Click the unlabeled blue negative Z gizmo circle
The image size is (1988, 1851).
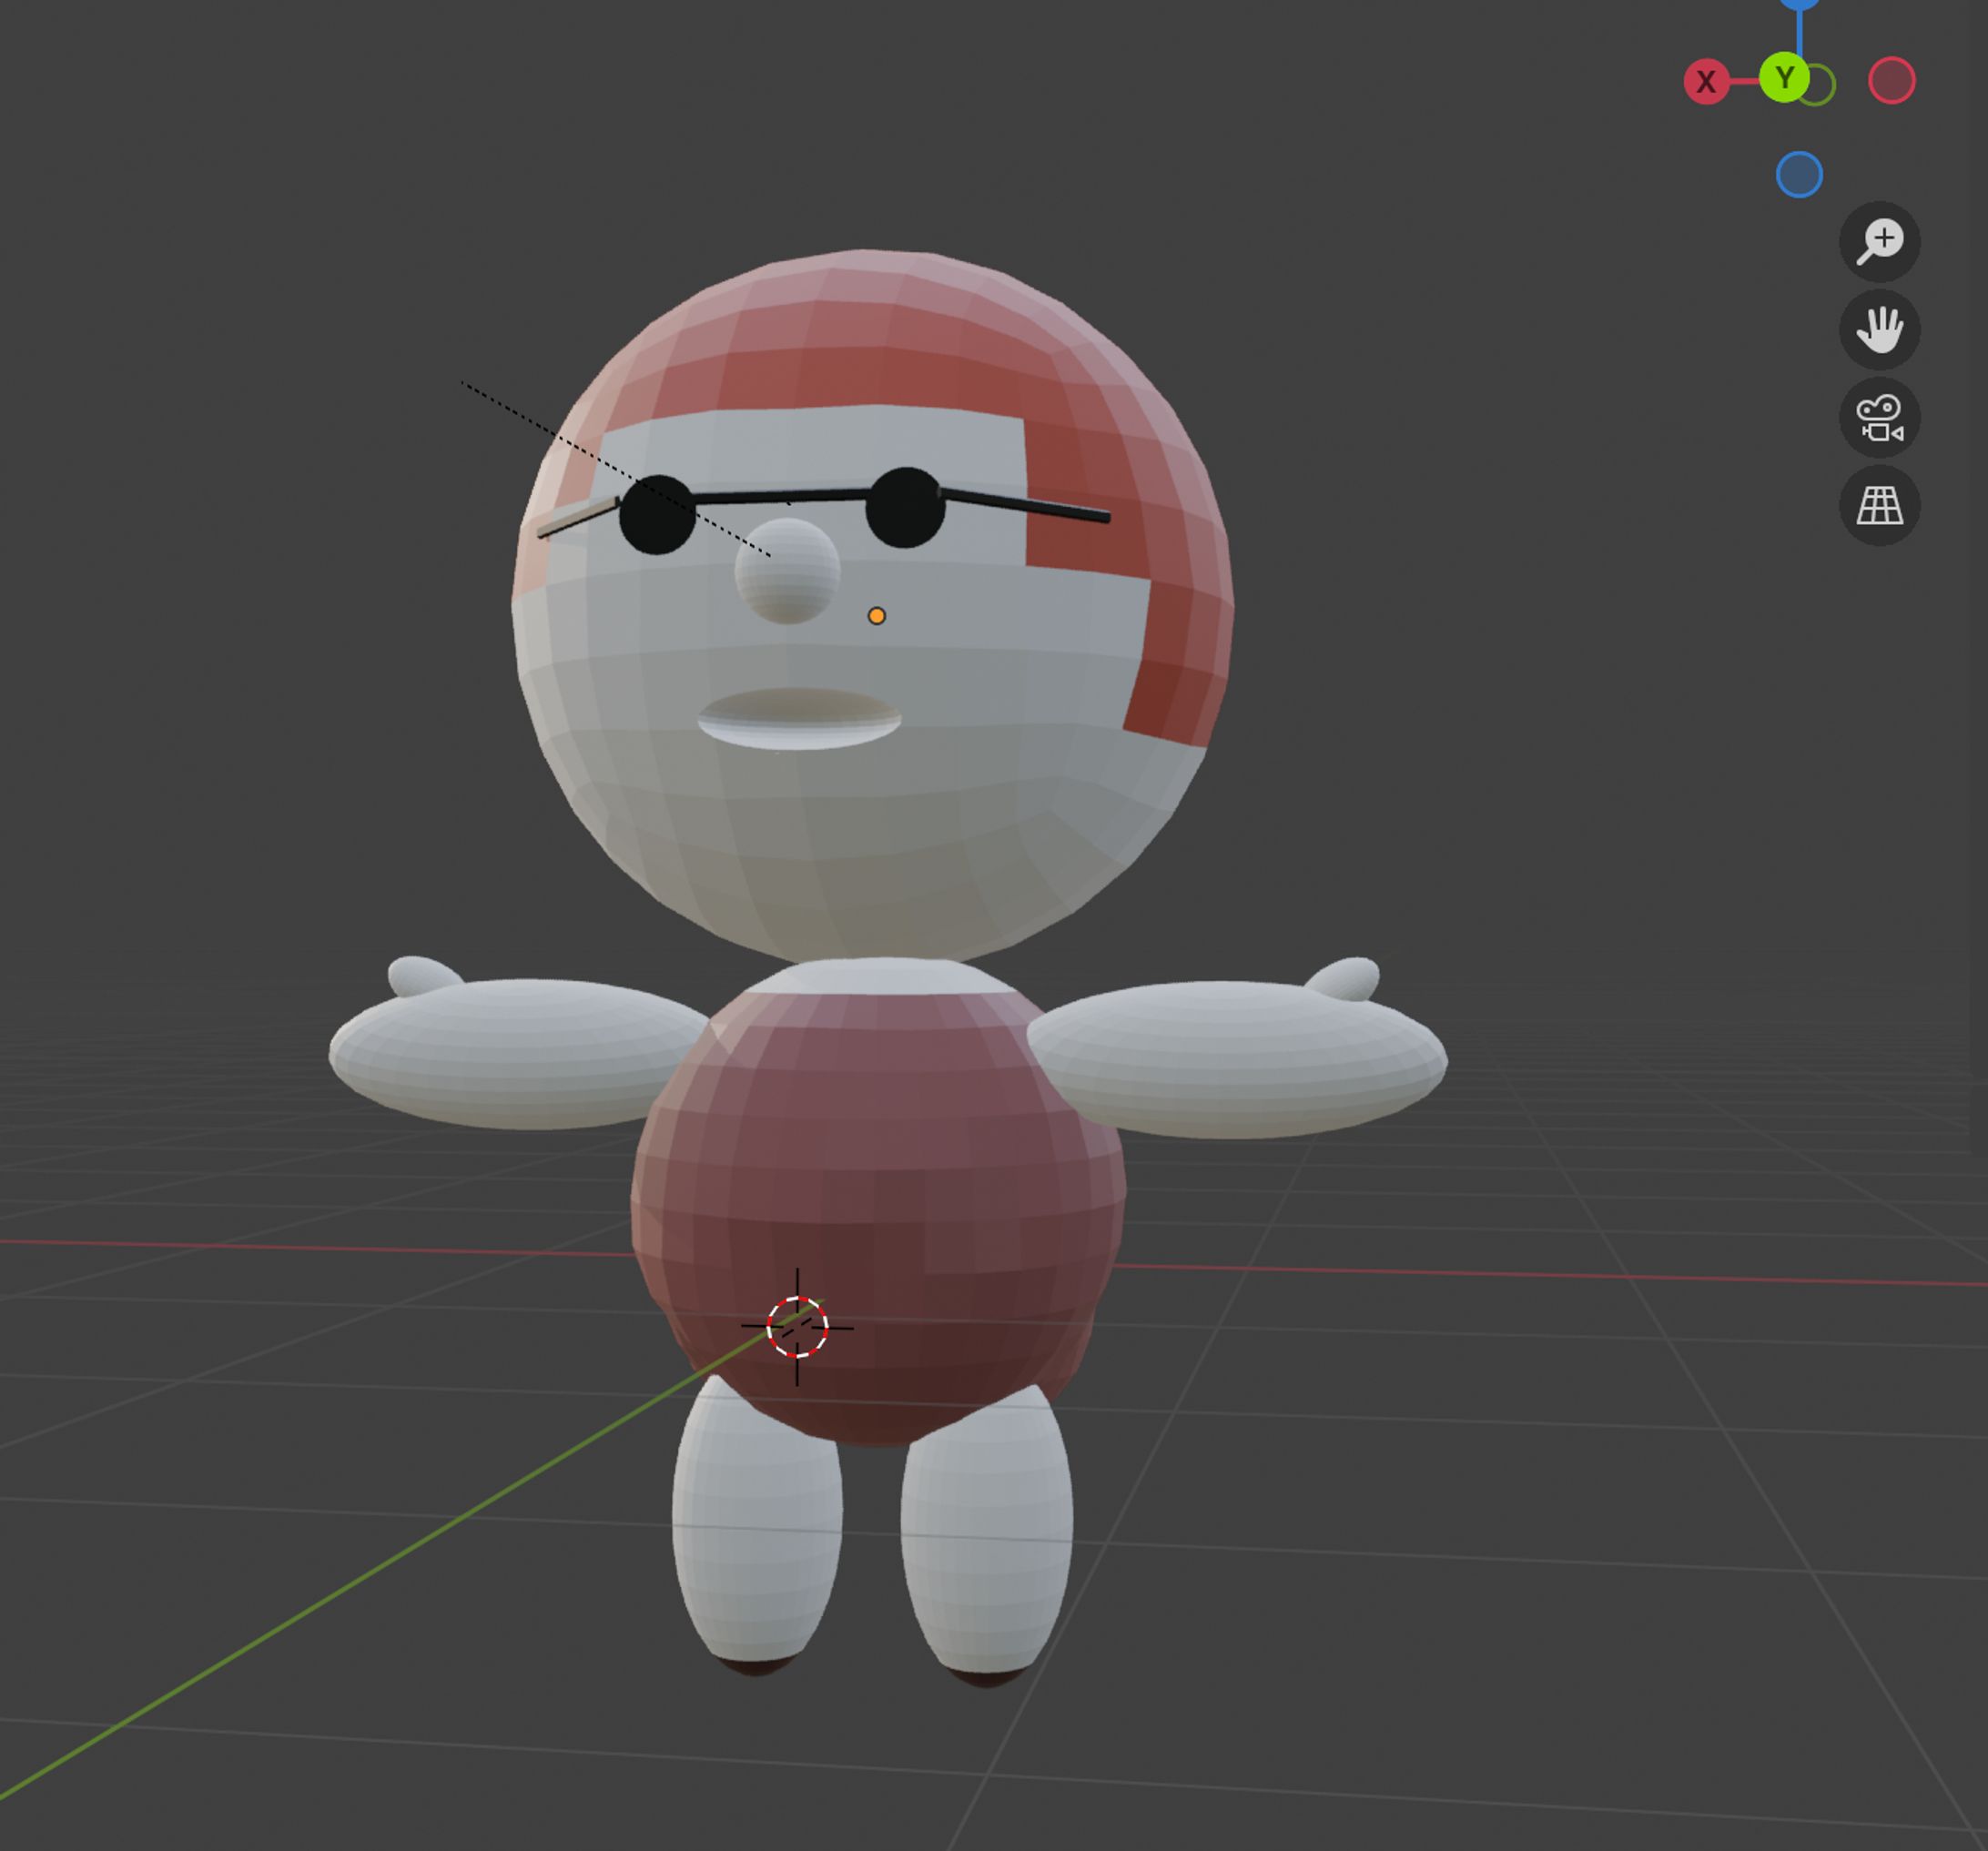[x=1799, y=175]
